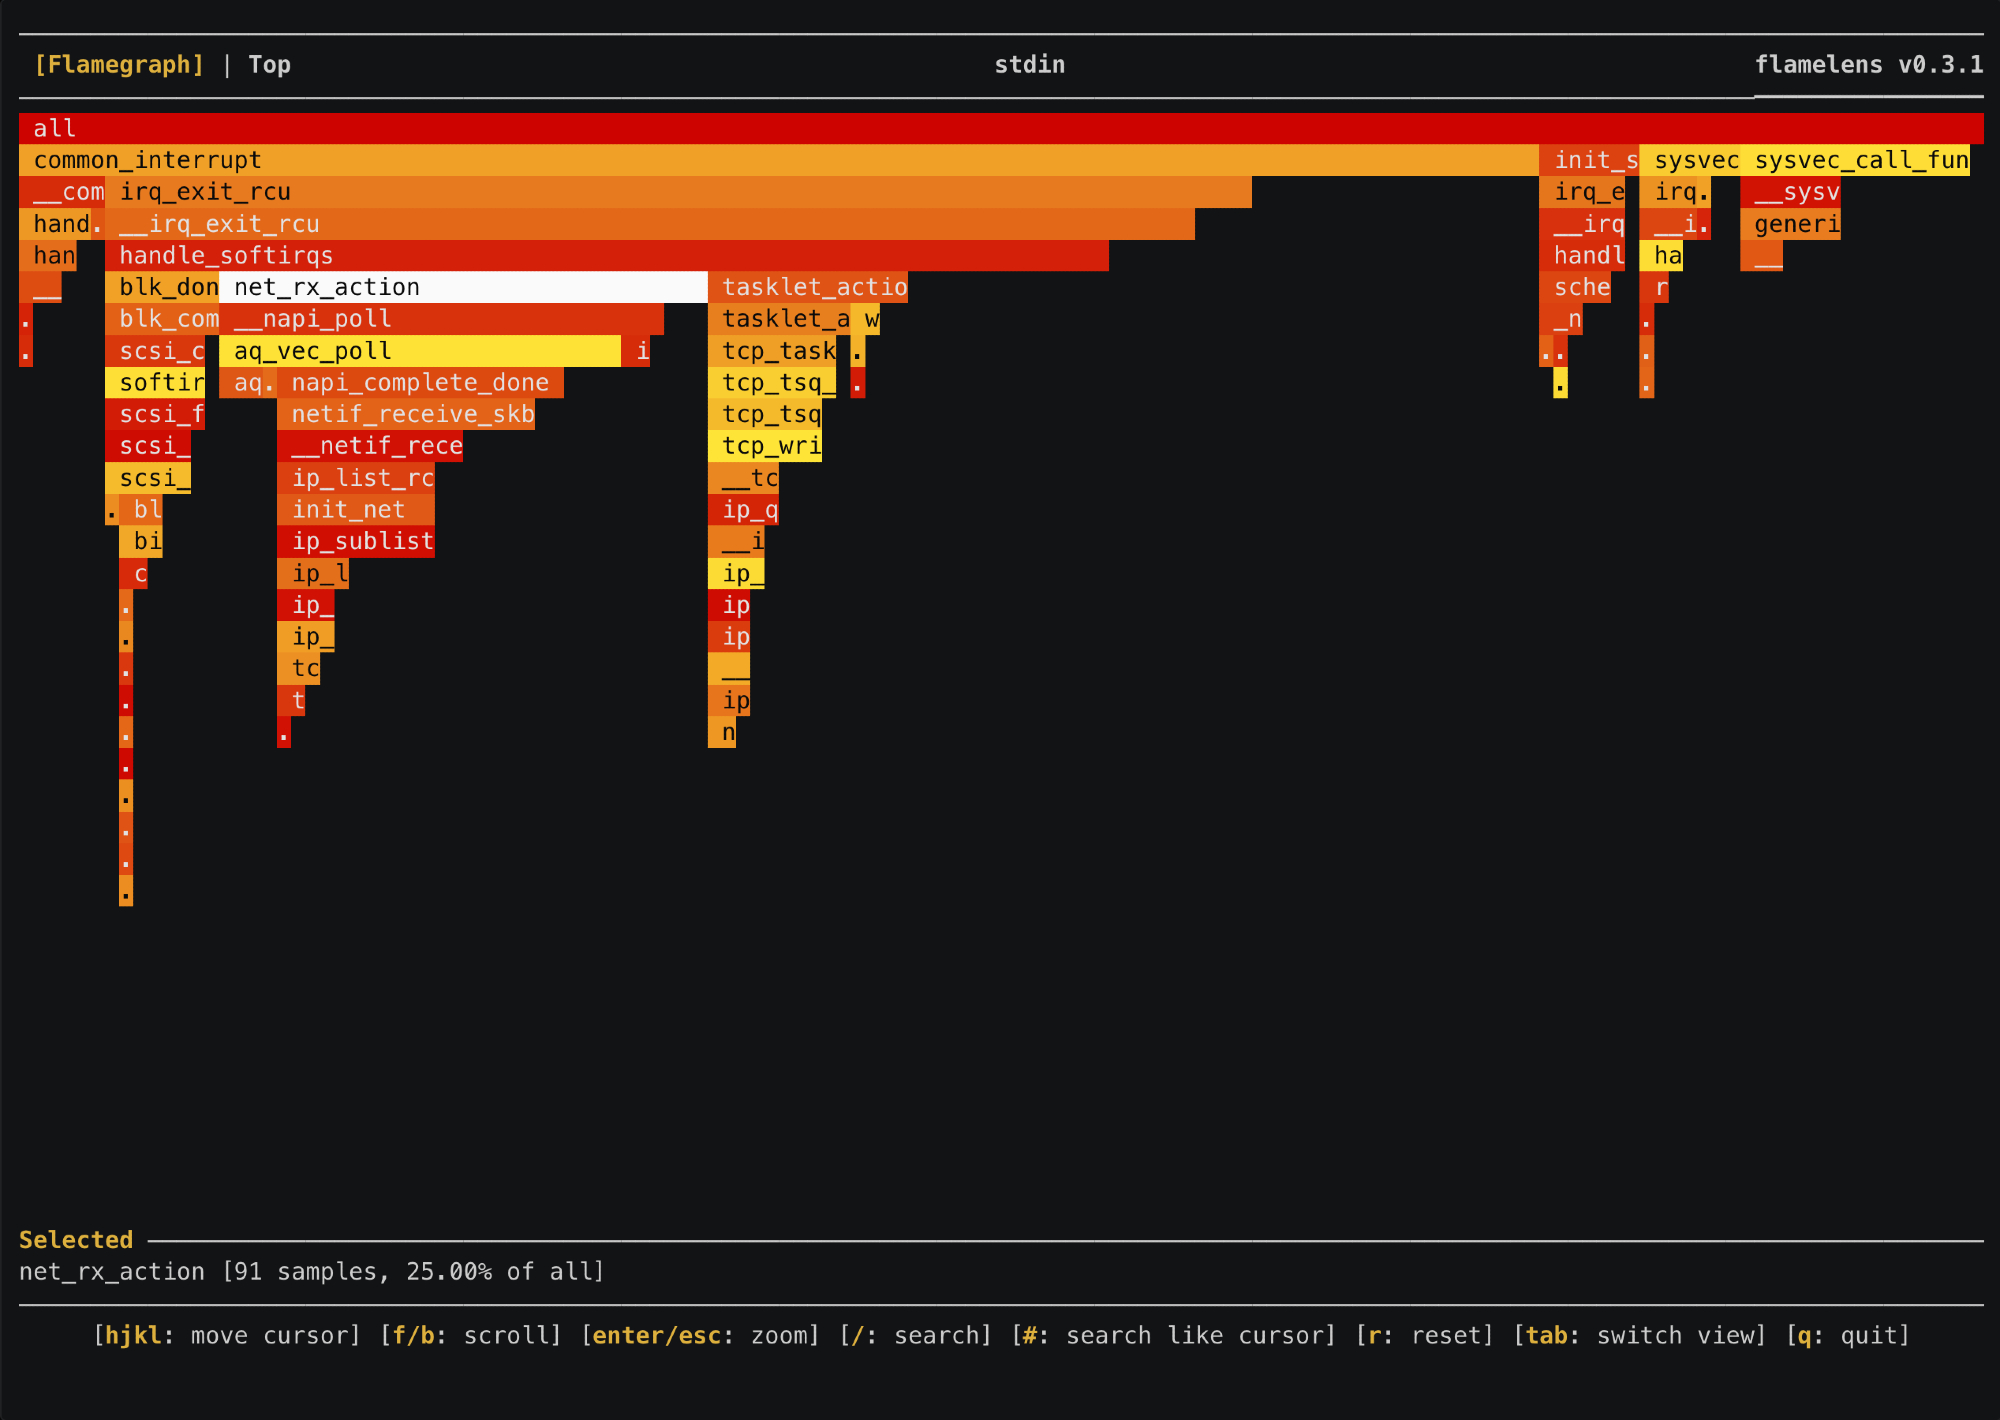Select the init_s frame at top right

(x=1588, y=160)
